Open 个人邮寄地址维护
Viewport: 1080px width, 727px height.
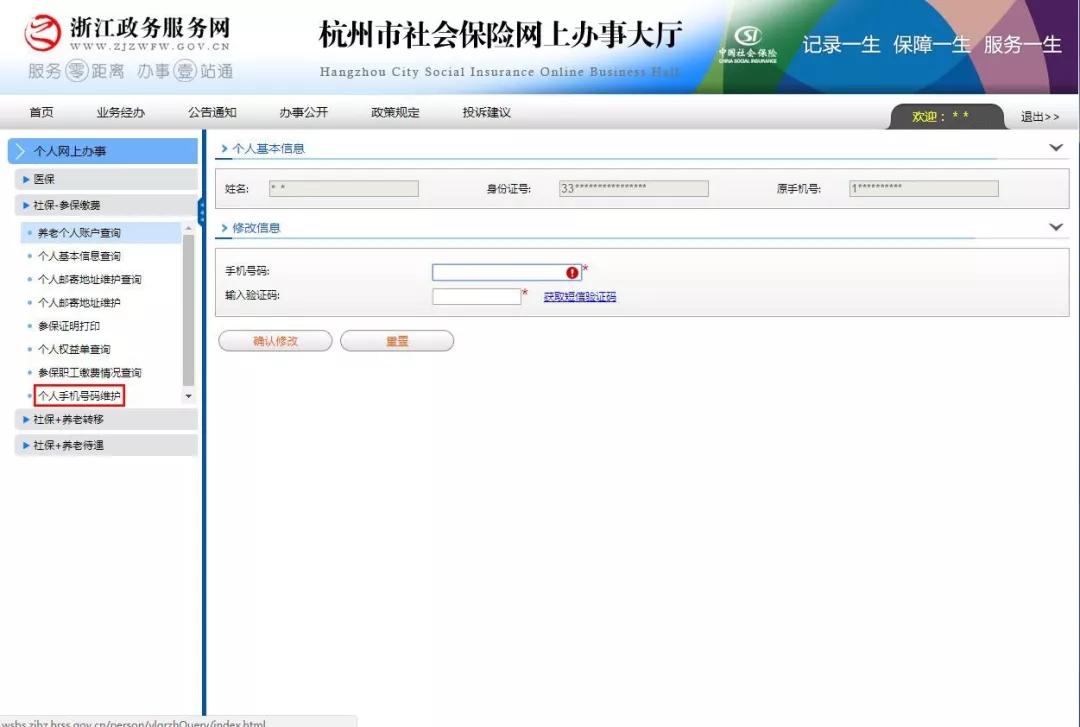[79, 303]
